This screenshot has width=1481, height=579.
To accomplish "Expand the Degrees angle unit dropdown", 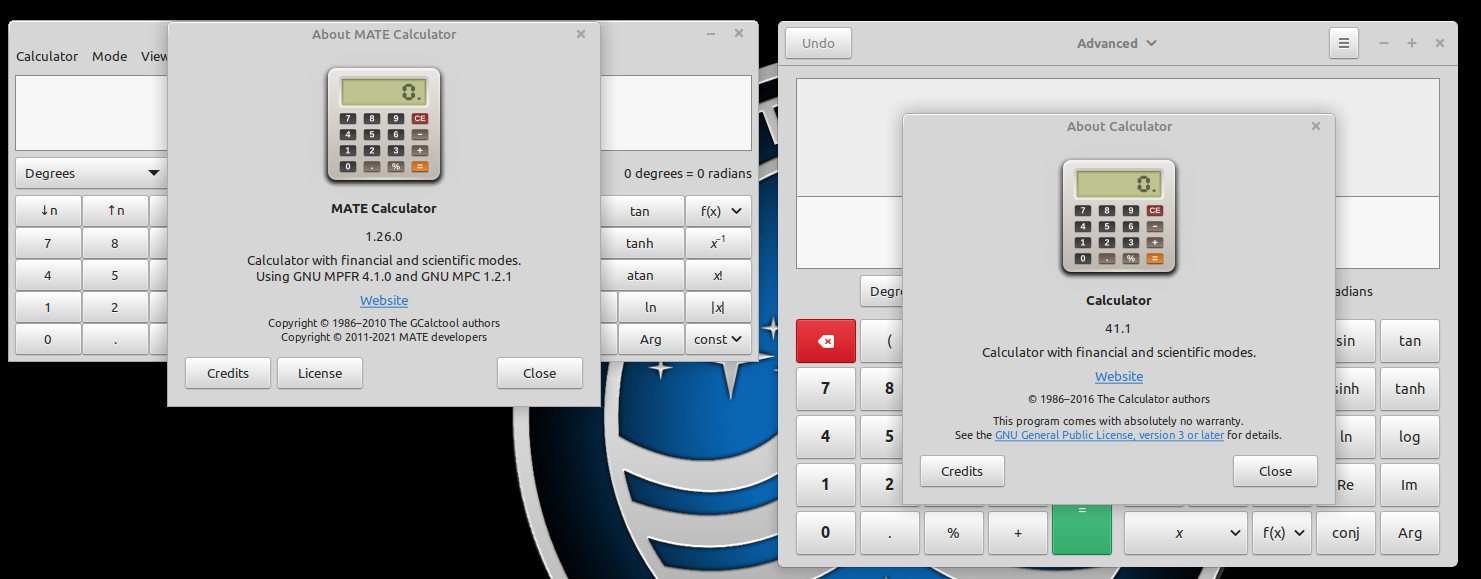I will click(x=91, y=173).
